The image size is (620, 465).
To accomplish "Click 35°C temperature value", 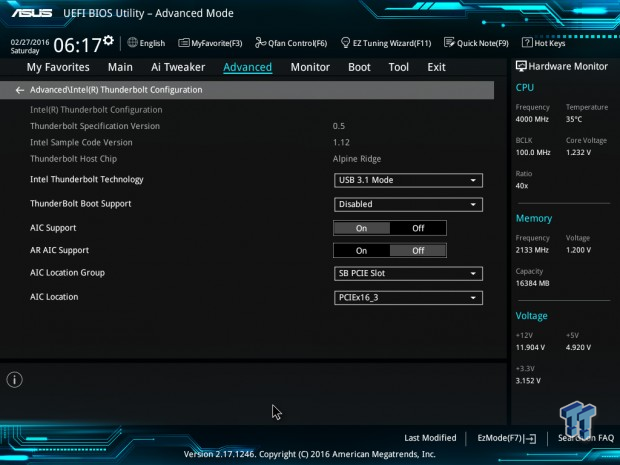I will 574,119.
